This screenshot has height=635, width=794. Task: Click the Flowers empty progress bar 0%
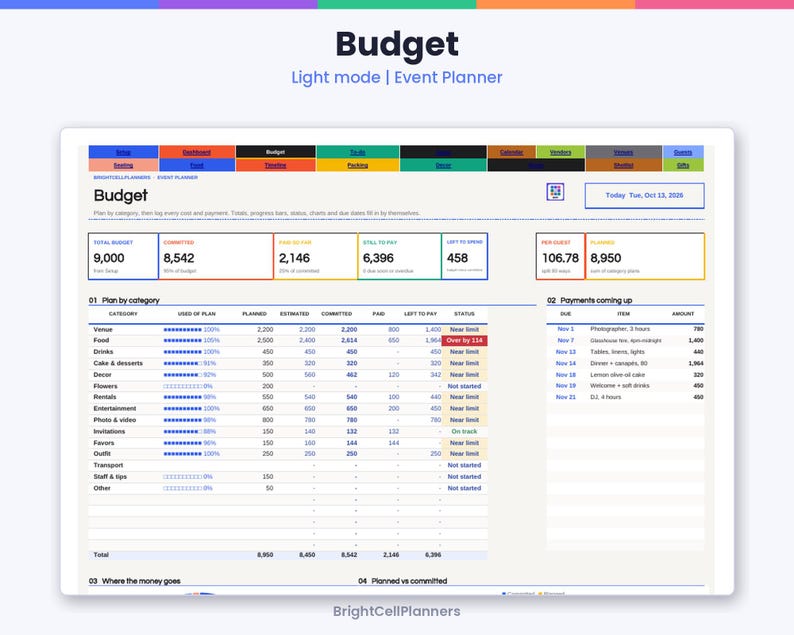coord(188,386)
